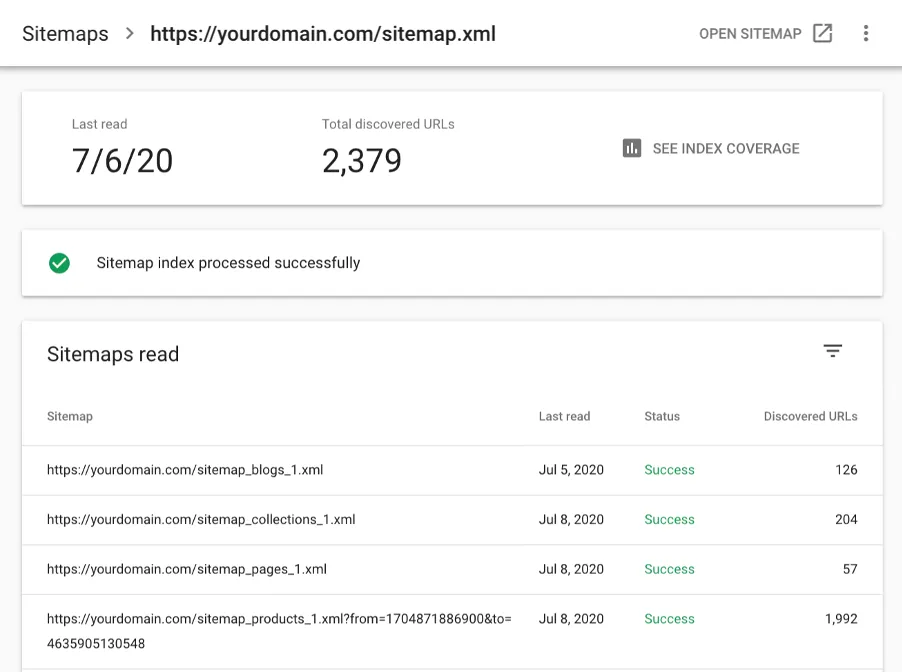This screenshot has width=902, height=672.
Task: Click the 1,992 discovered URLs count
Action: pyautogui.click(x=841, y=620)
